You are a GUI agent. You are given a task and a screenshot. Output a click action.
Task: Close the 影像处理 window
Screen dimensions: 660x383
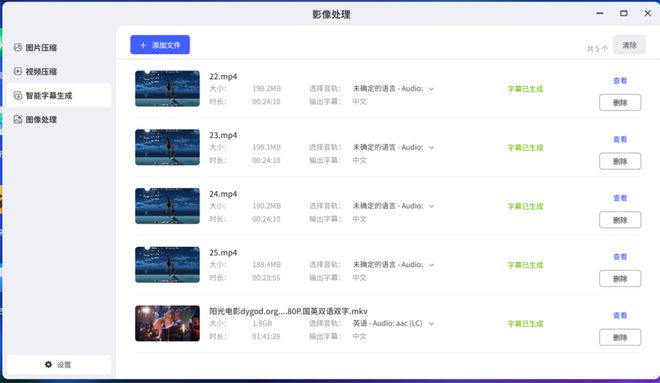(648, 13)
